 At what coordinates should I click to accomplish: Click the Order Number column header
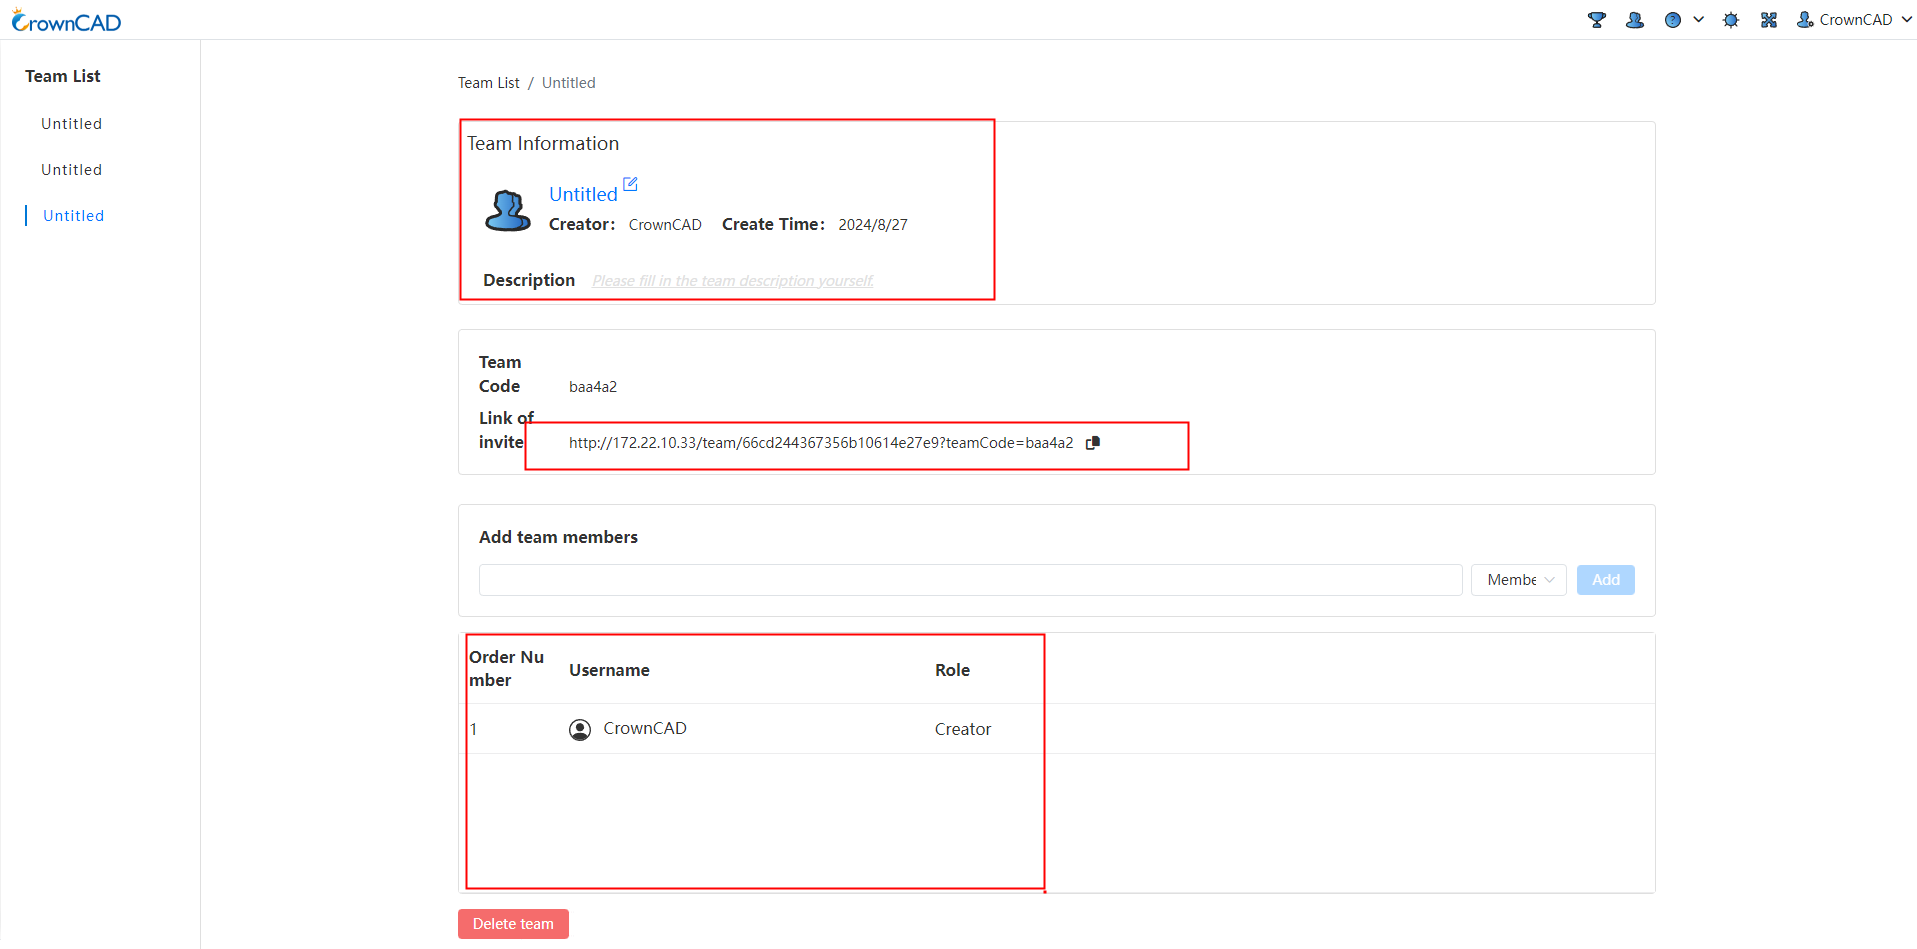(x=506, y=668)
